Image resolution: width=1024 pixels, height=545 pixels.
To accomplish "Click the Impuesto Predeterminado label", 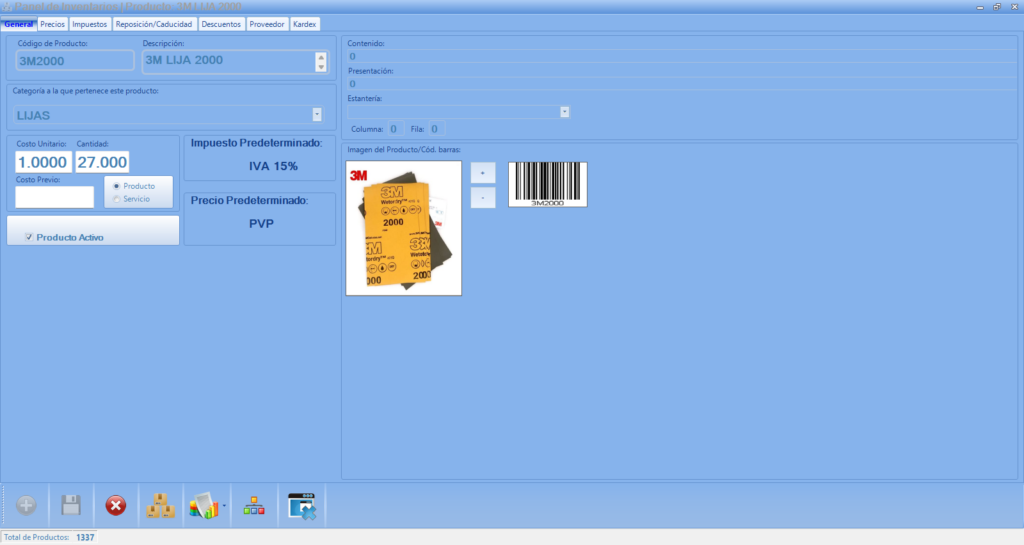I will (256, 143).
